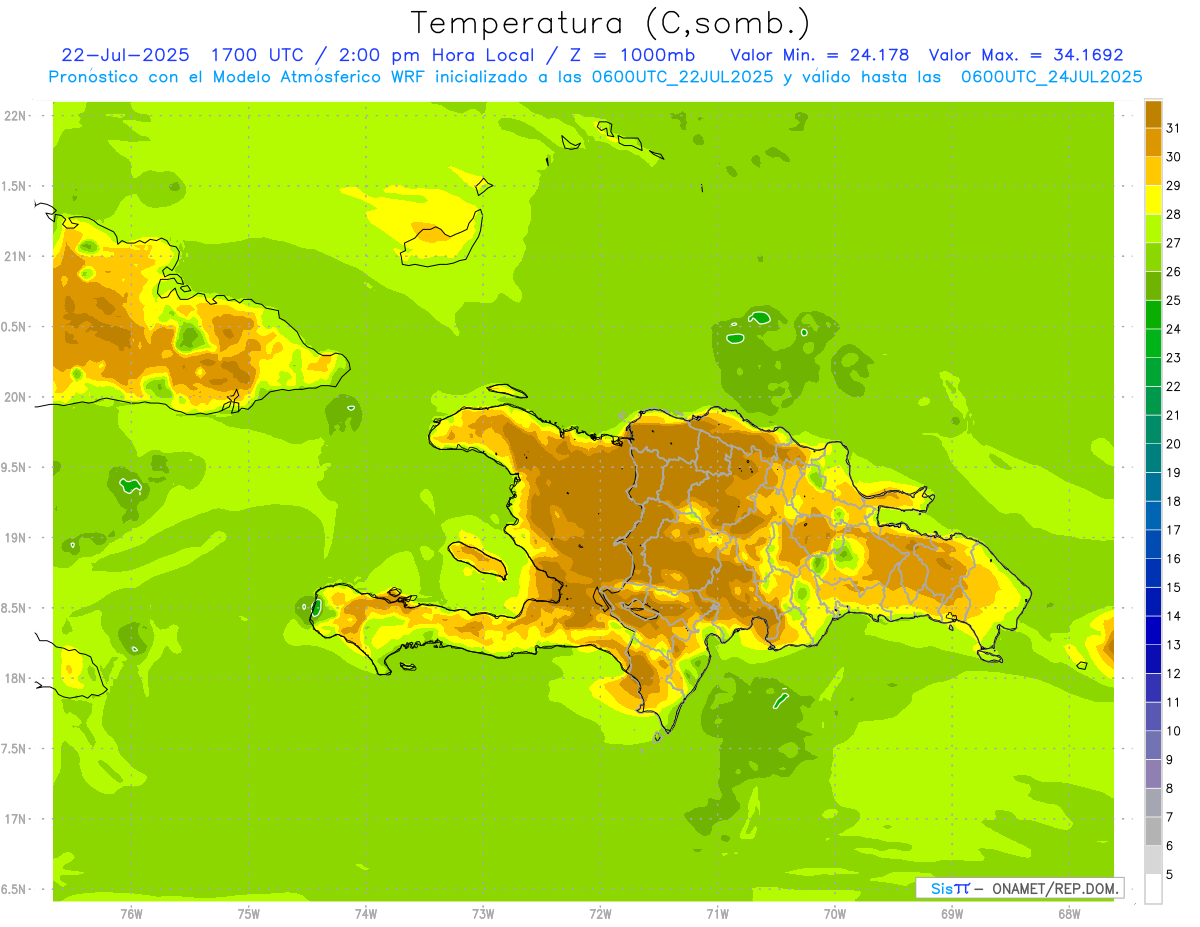Click latitude axis label 18N
1200x927 pixels.
[16, 678]
